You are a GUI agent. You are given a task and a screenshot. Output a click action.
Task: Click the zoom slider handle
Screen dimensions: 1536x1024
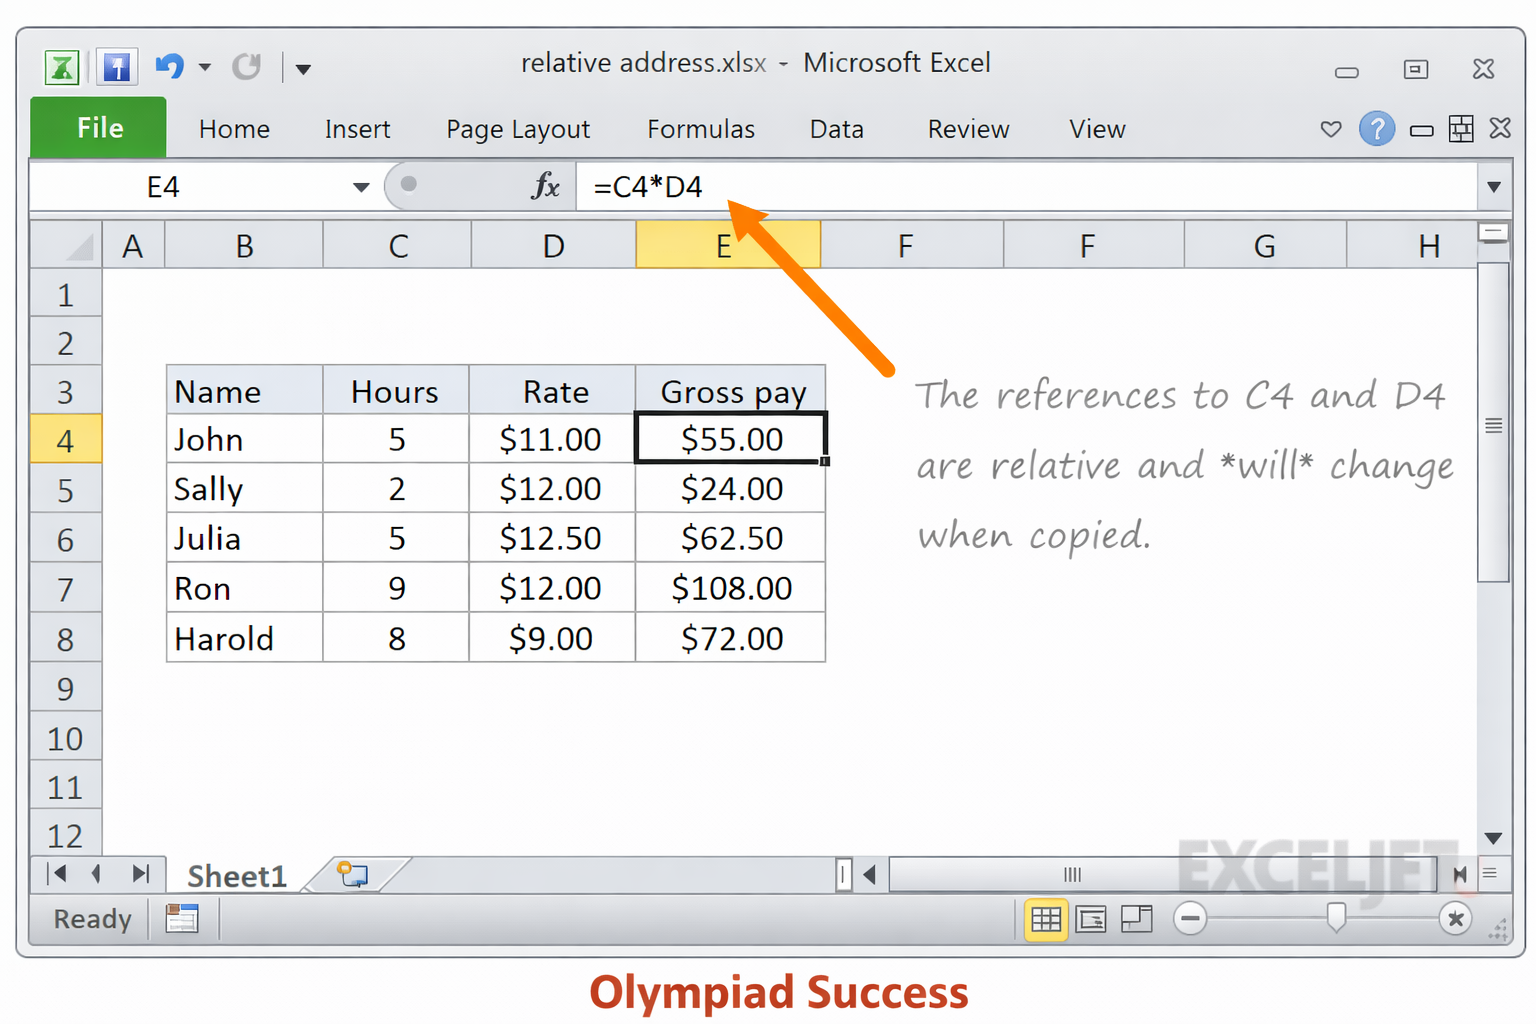tap(1336, 916)
